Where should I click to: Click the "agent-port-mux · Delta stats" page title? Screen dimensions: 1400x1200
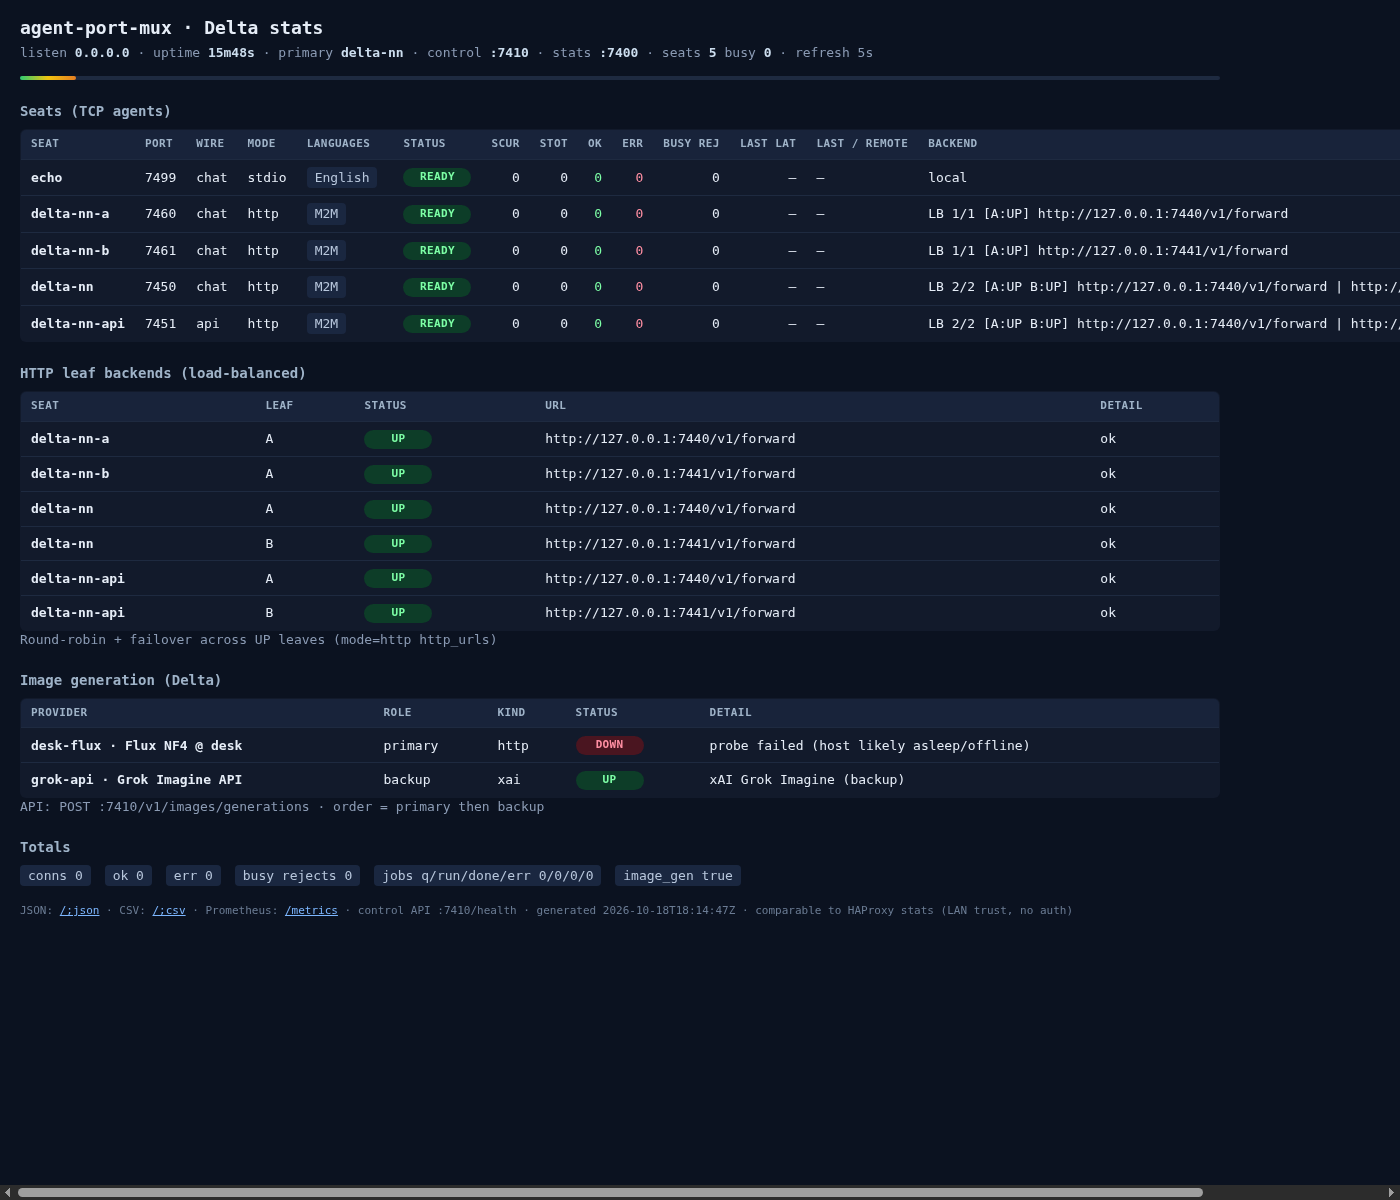tap(171, 28)
